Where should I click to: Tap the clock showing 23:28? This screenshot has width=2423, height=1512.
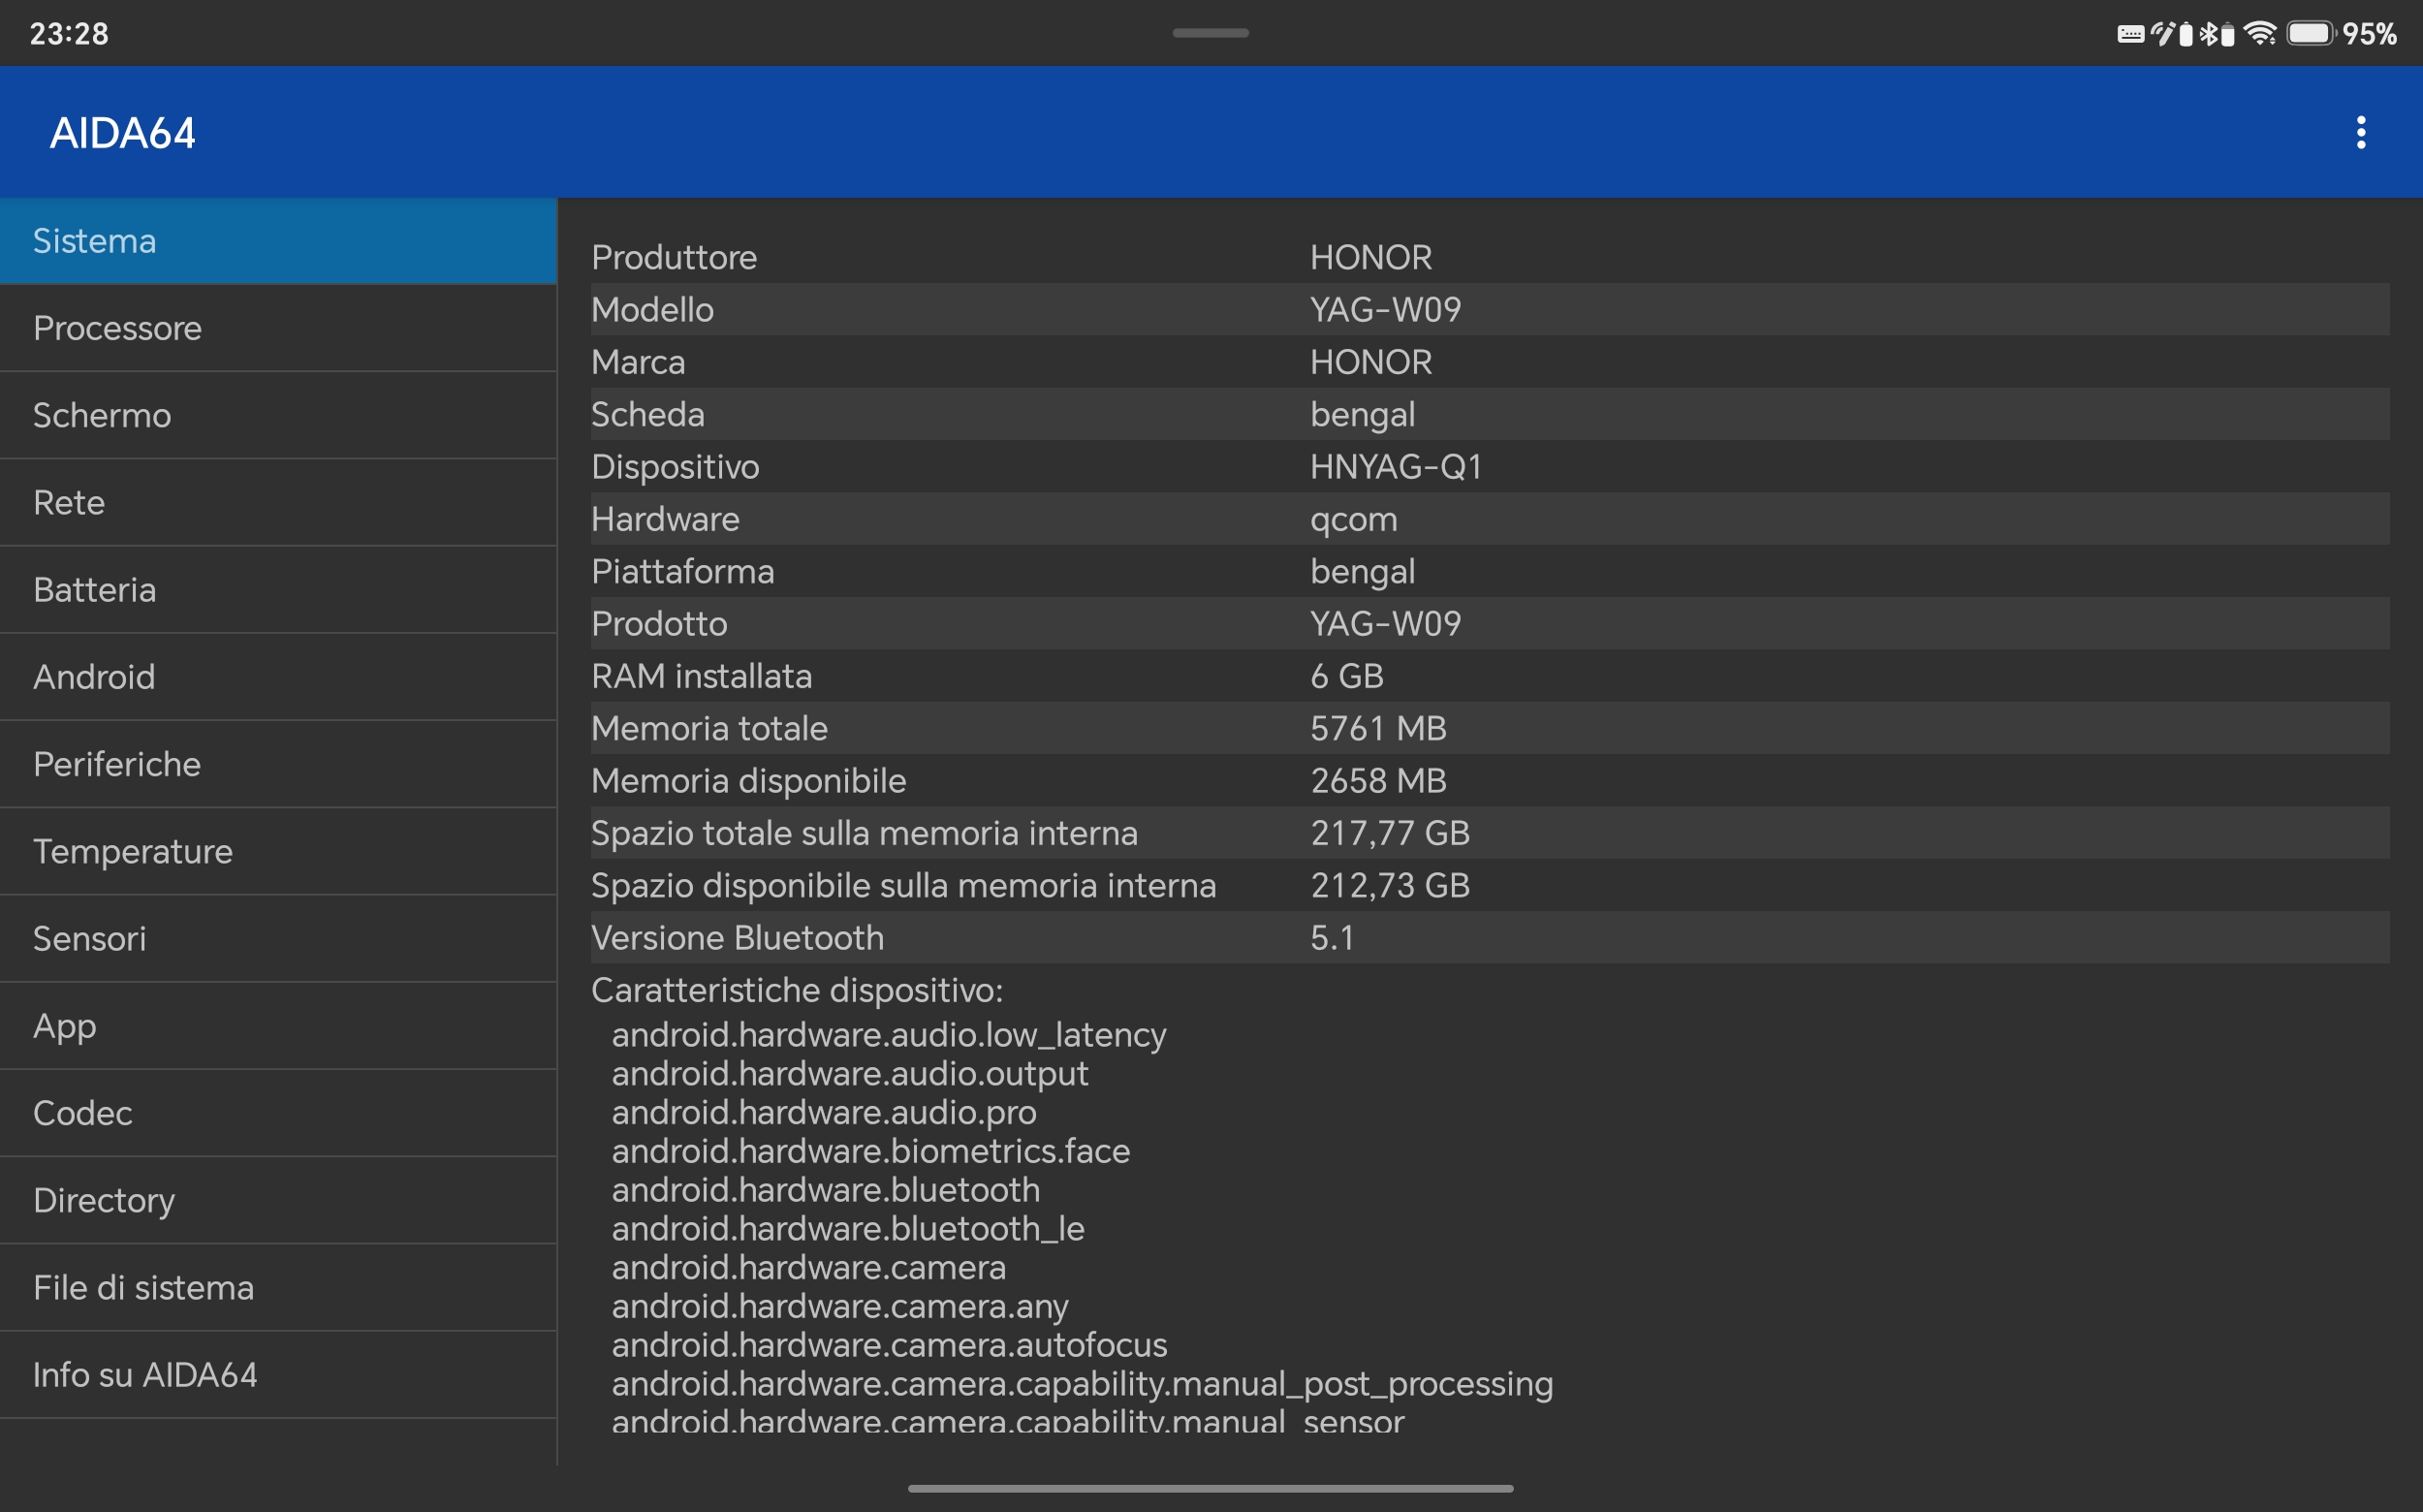[69, 34]
